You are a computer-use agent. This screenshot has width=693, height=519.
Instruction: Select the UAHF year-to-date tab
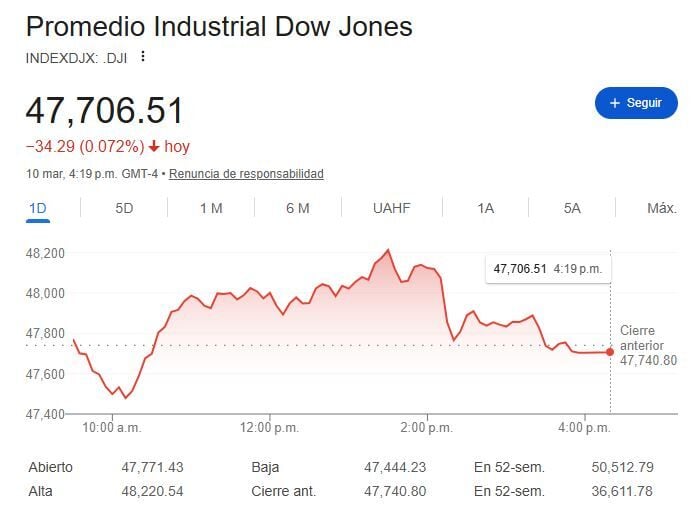click(x=391, y=208)
